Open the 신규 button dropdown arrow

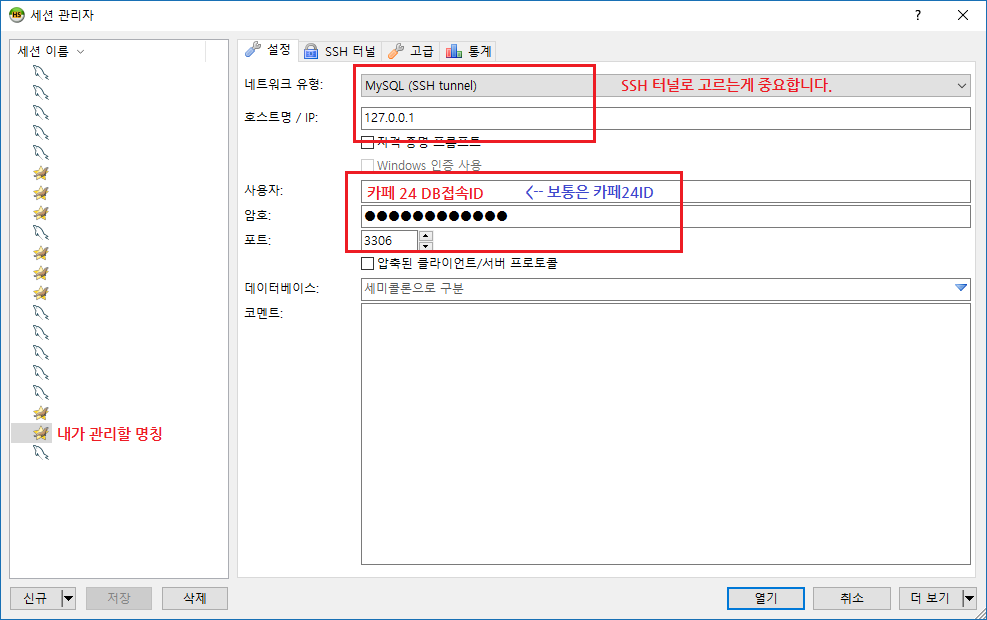68,598
